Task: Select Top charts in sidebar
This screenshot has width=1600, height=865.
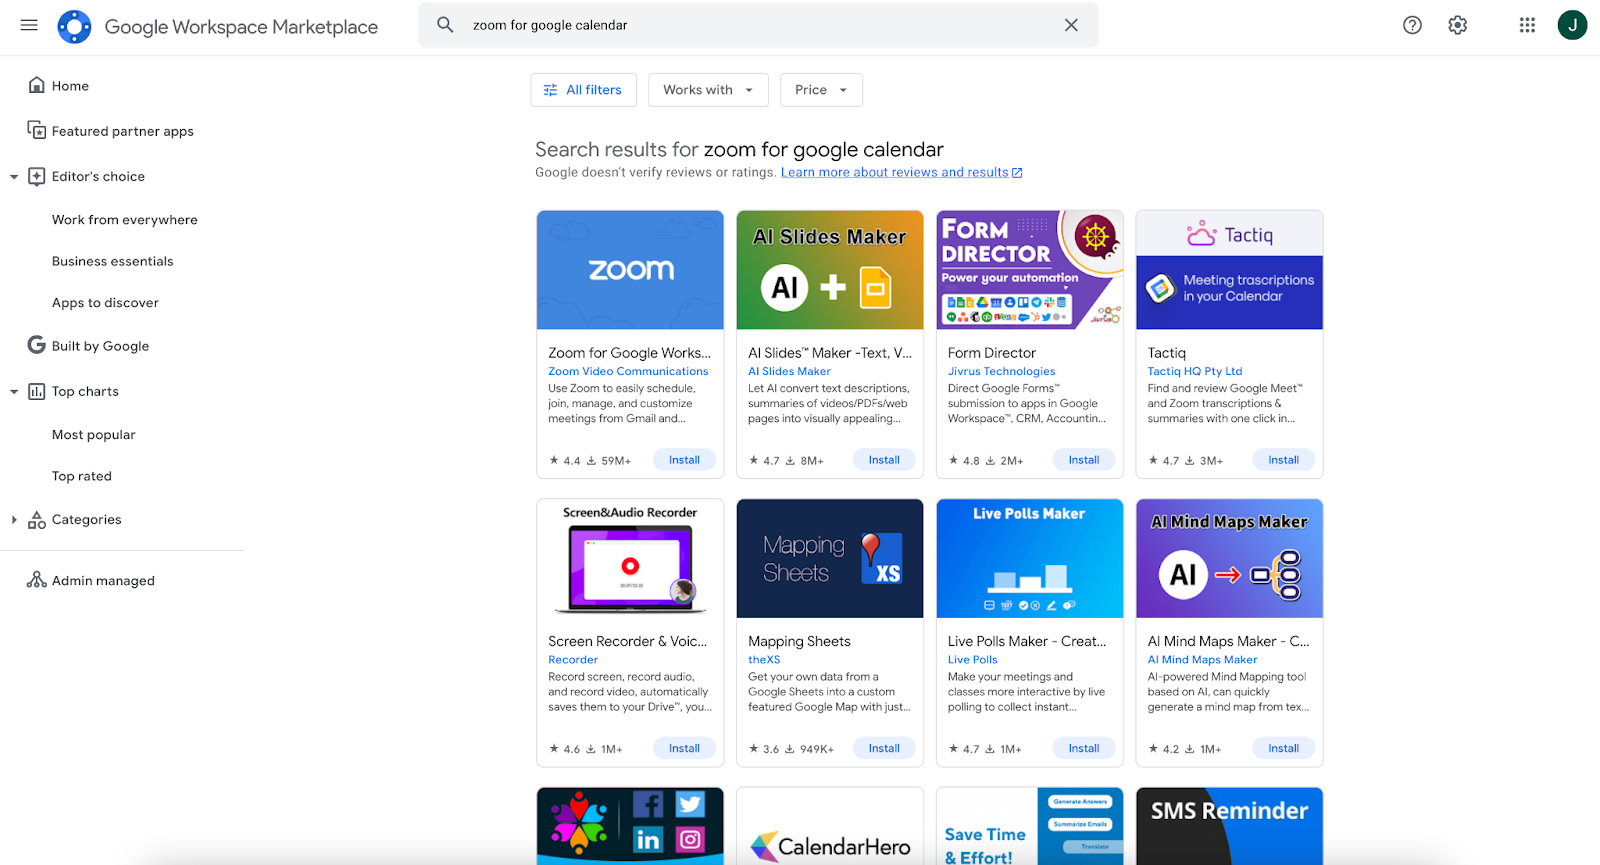Action: pyautogui.click(x=85, y=391)
